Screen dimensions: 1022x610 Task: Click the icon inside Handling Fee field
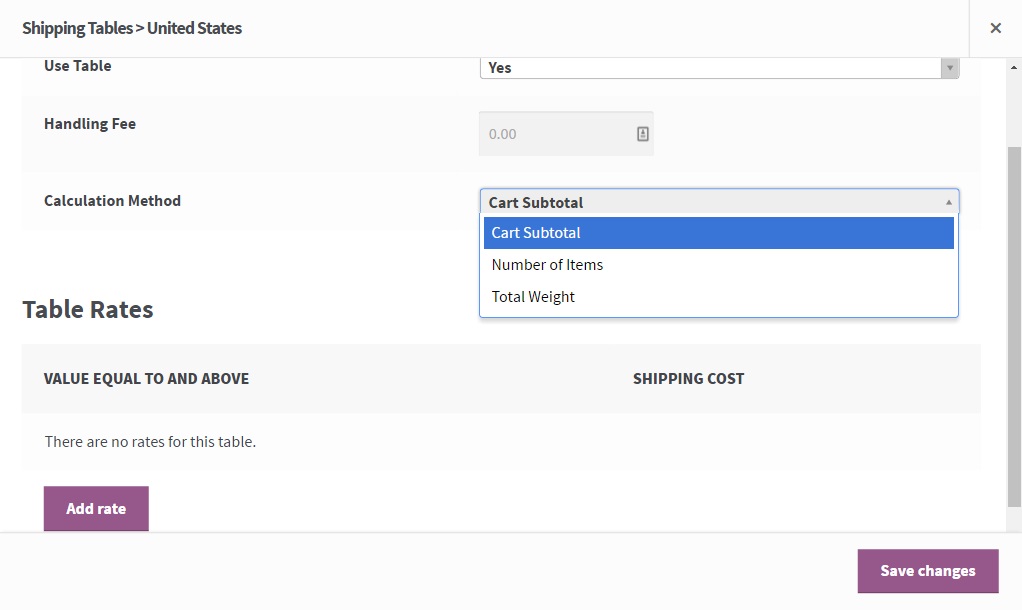point(643,134)
